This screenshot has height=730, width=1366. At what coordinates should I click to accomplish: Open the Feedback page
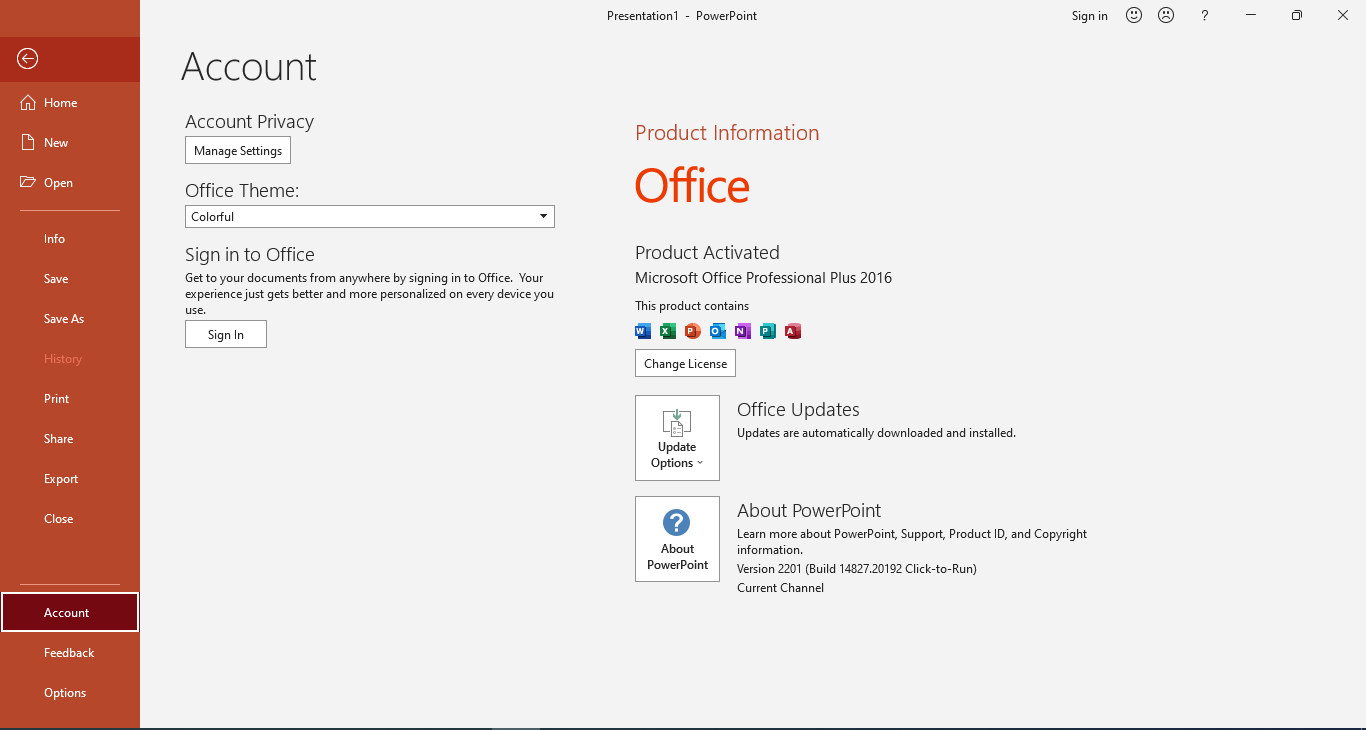click(70, 653)
